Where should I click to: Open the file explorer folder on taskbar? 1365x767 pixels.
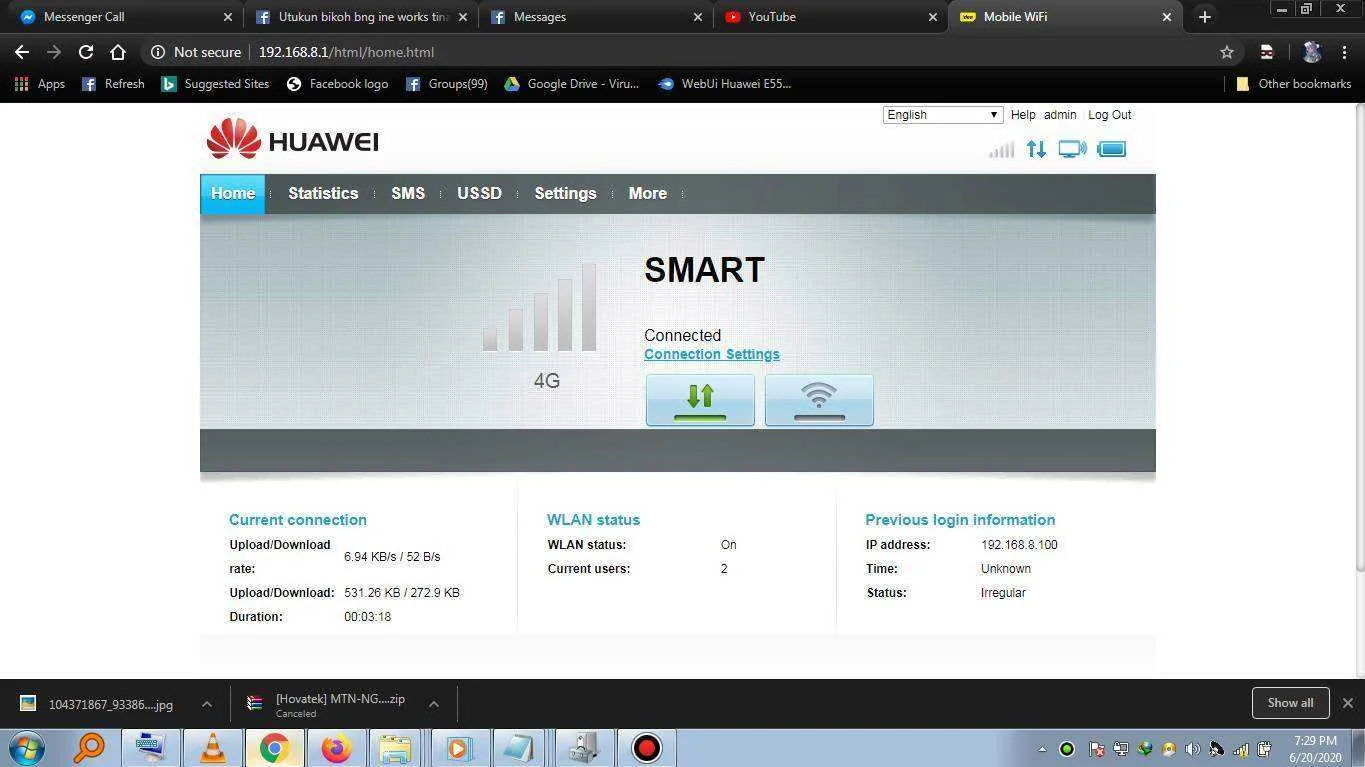pos(395,748)
